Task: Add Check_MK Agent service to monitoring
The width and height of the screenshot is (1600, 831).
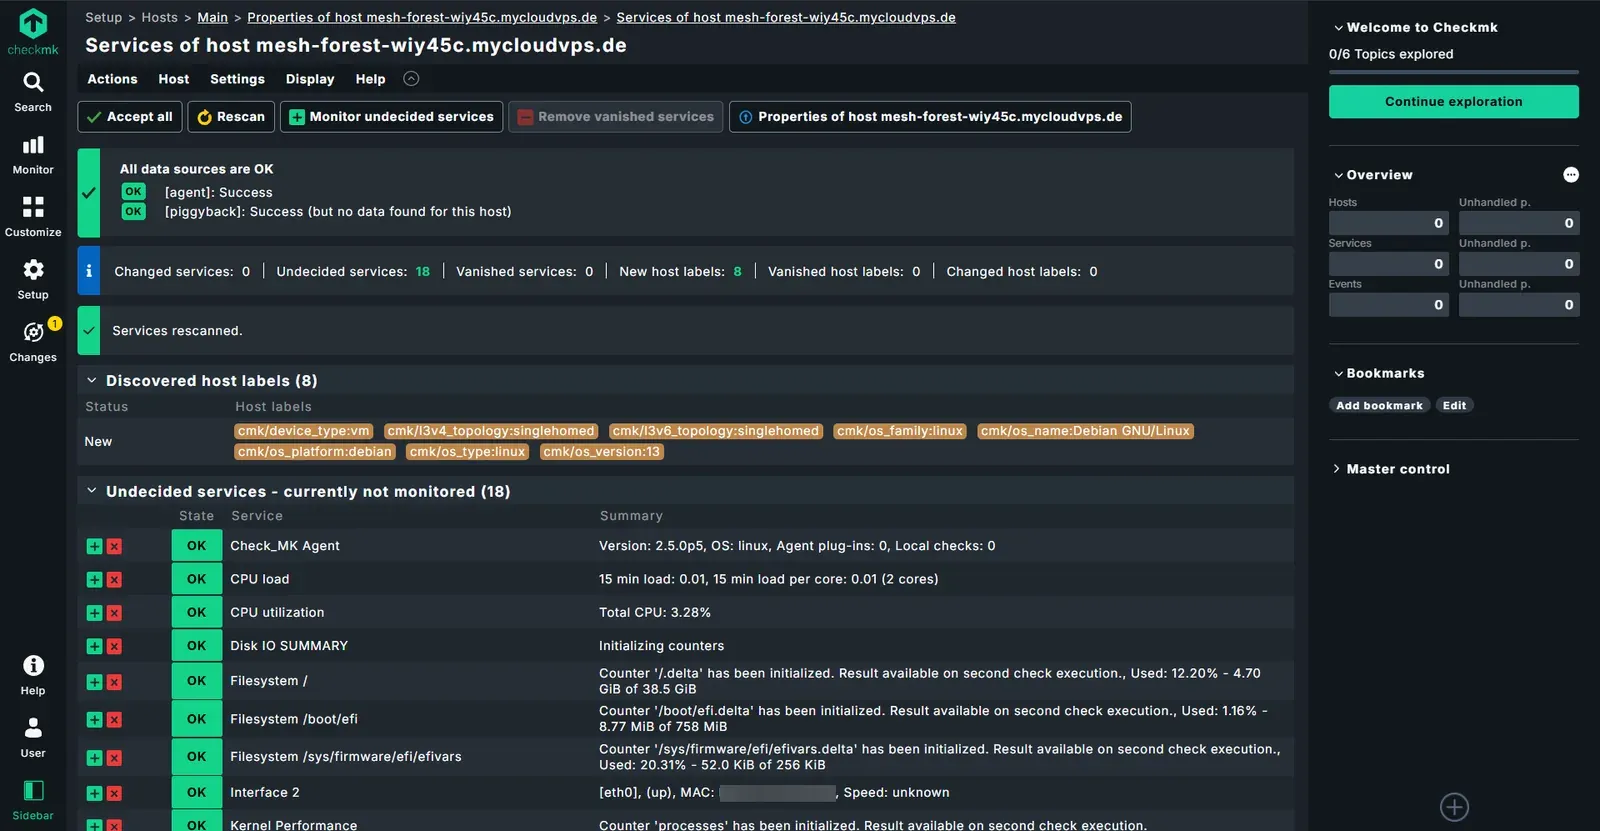Action: [x=94, y=546]
